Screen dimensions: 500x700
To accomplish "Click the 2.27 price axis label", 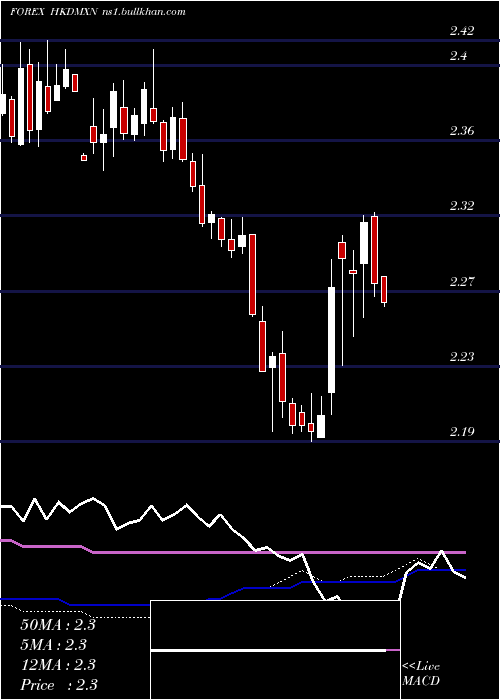I will (x=462, y=282).
